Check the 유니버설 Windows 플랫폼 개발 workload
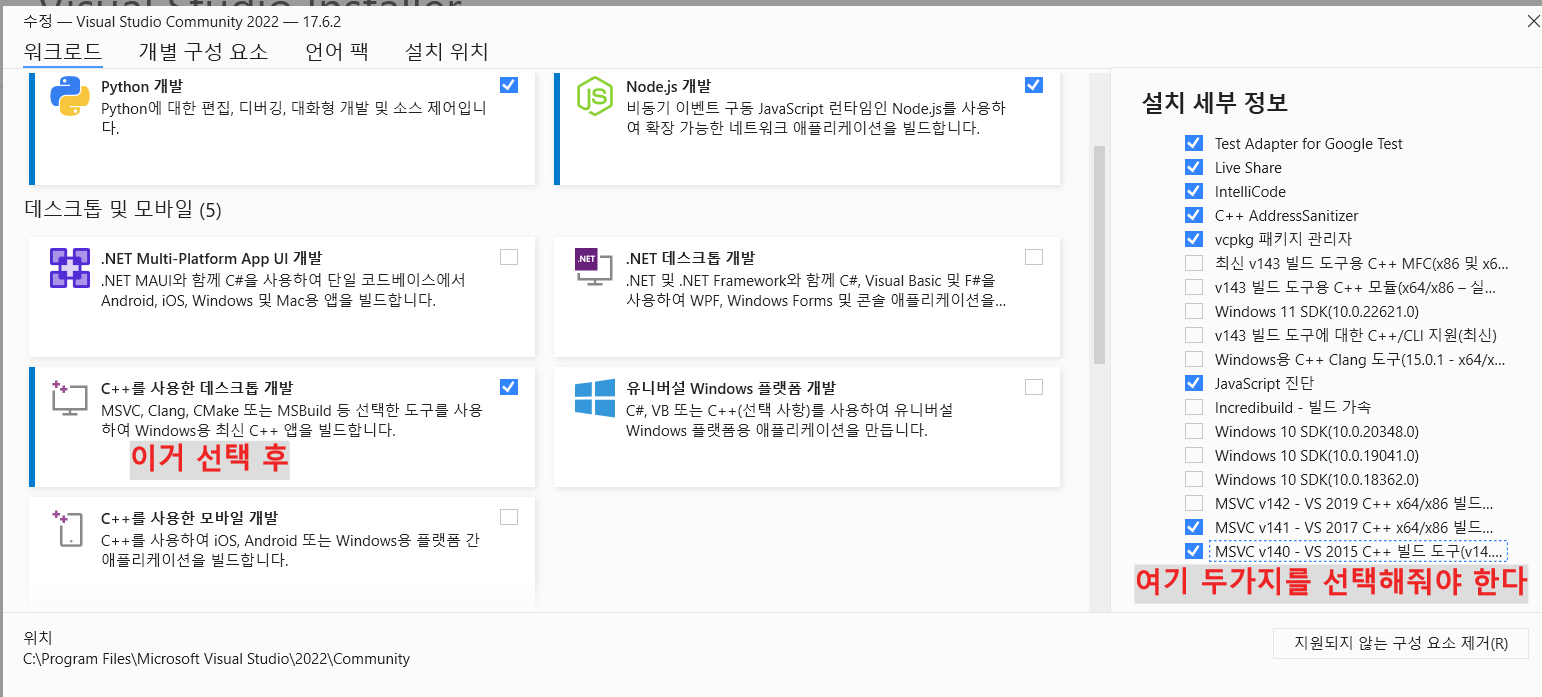1542x697 pixels. click(1034, 387)
